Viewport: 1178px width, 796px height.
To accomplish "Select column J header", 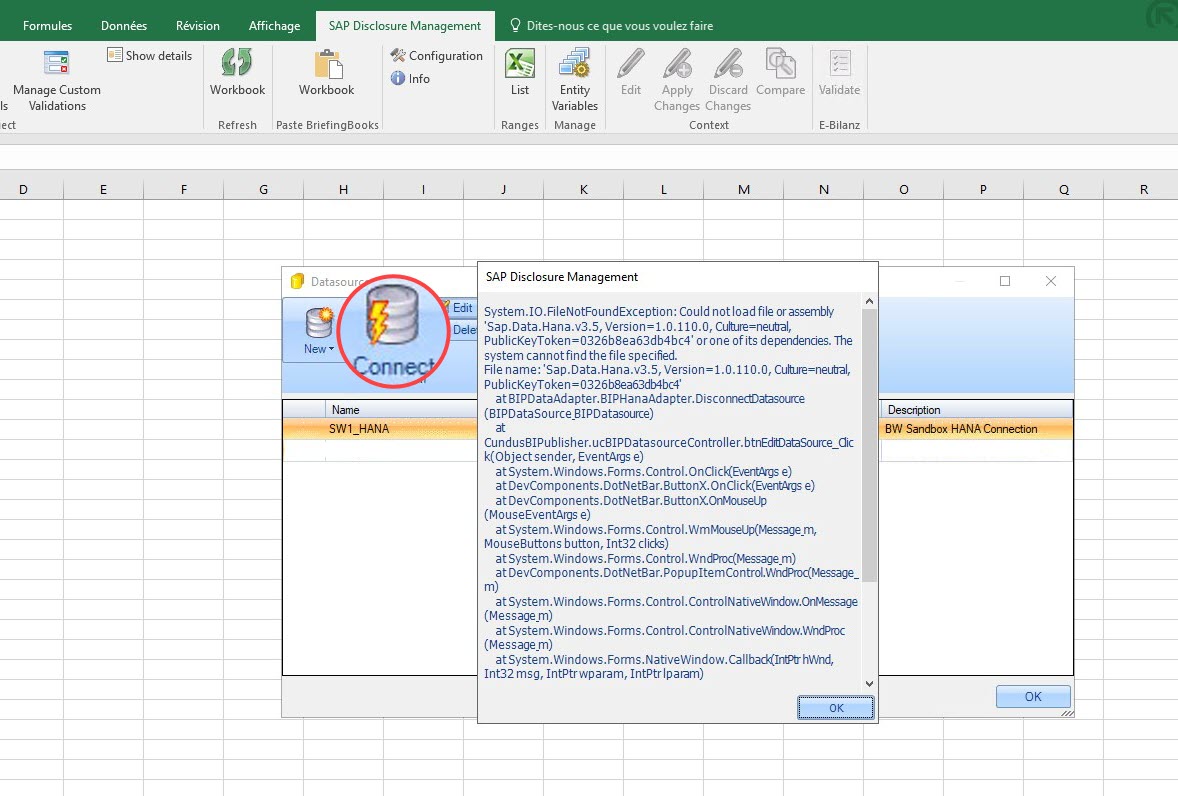I will (503, 189).
